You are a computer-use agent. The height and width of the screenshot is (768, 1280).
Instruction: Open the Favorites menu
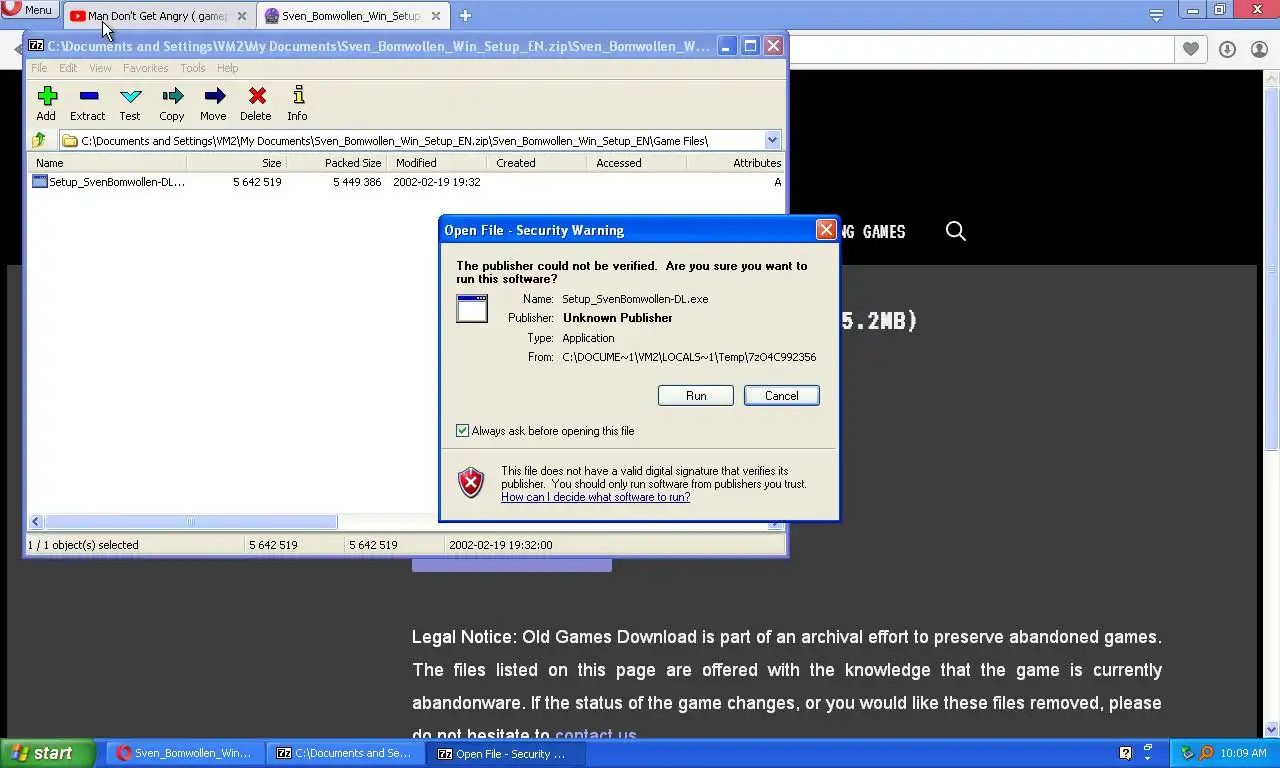click(146, 68)
